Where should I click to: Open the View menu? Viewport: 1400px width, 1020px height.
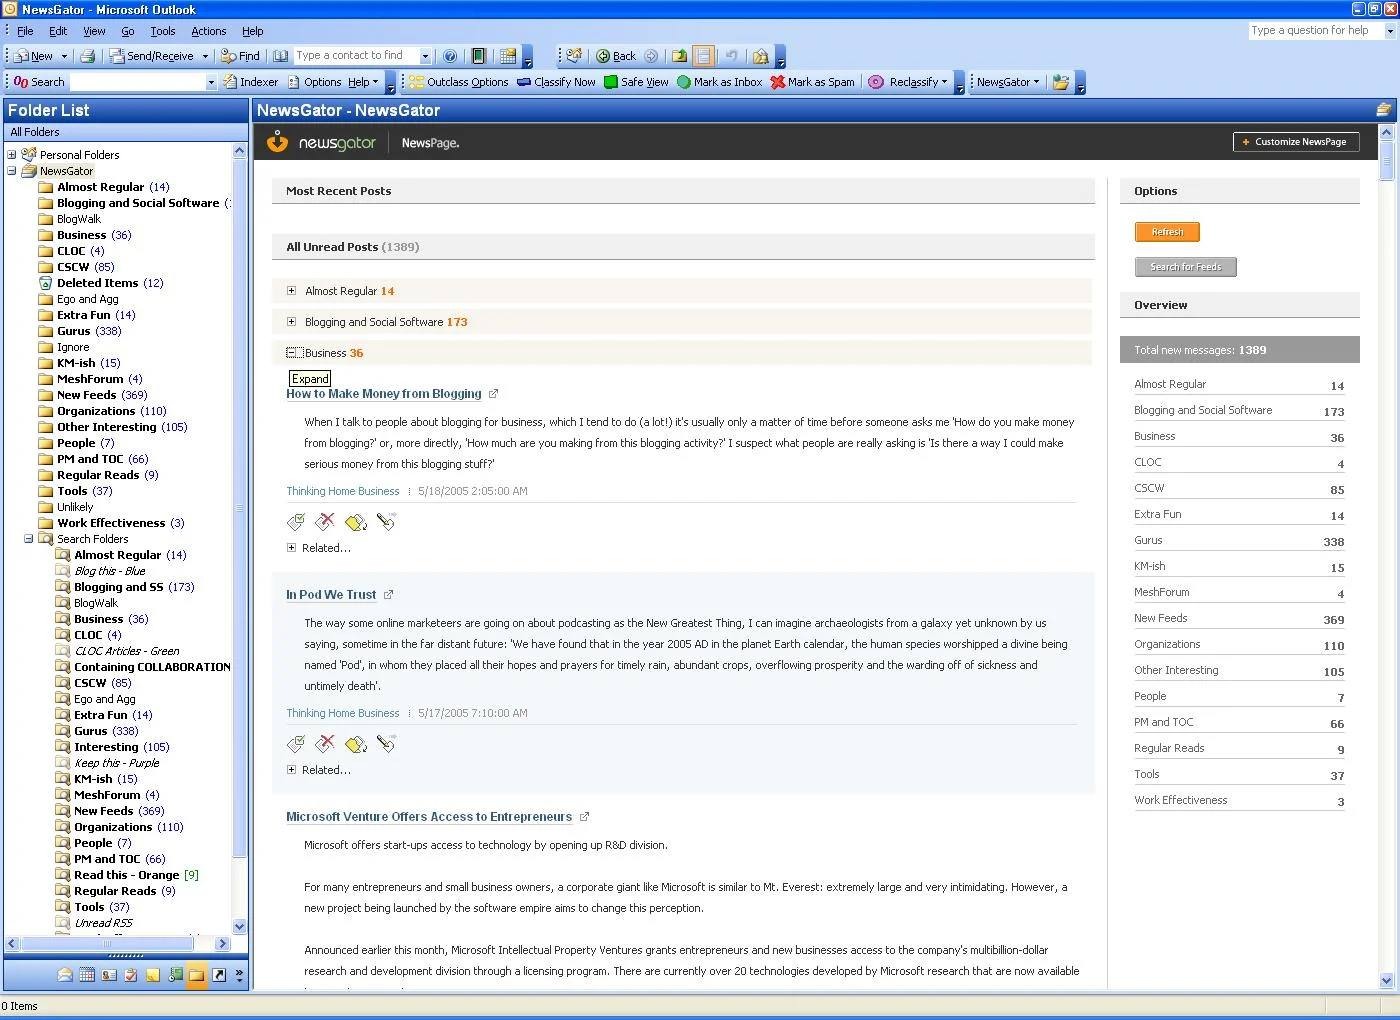[94, 31]
